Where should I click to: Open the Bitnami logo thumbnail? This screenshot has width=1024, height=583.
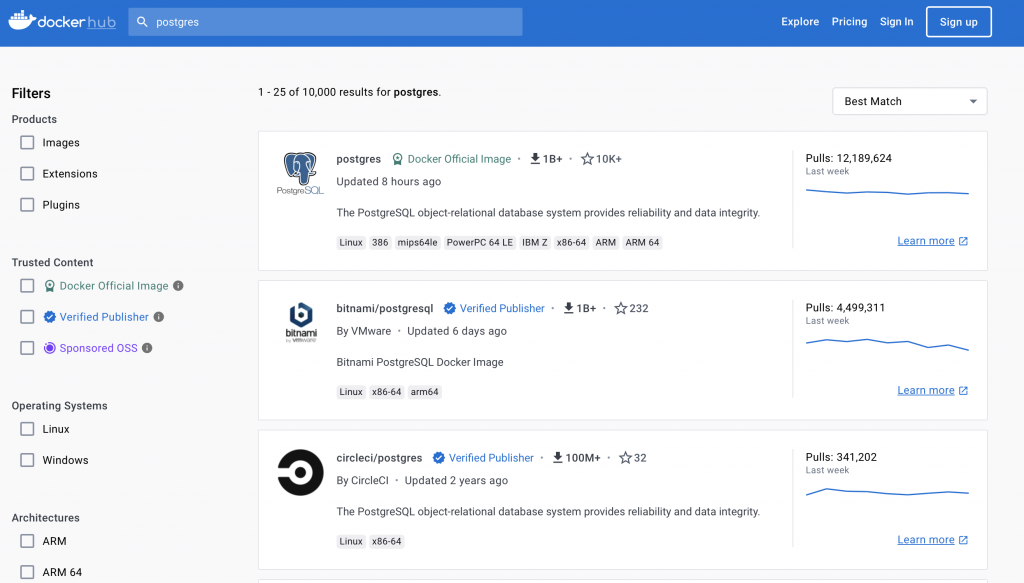300,323
